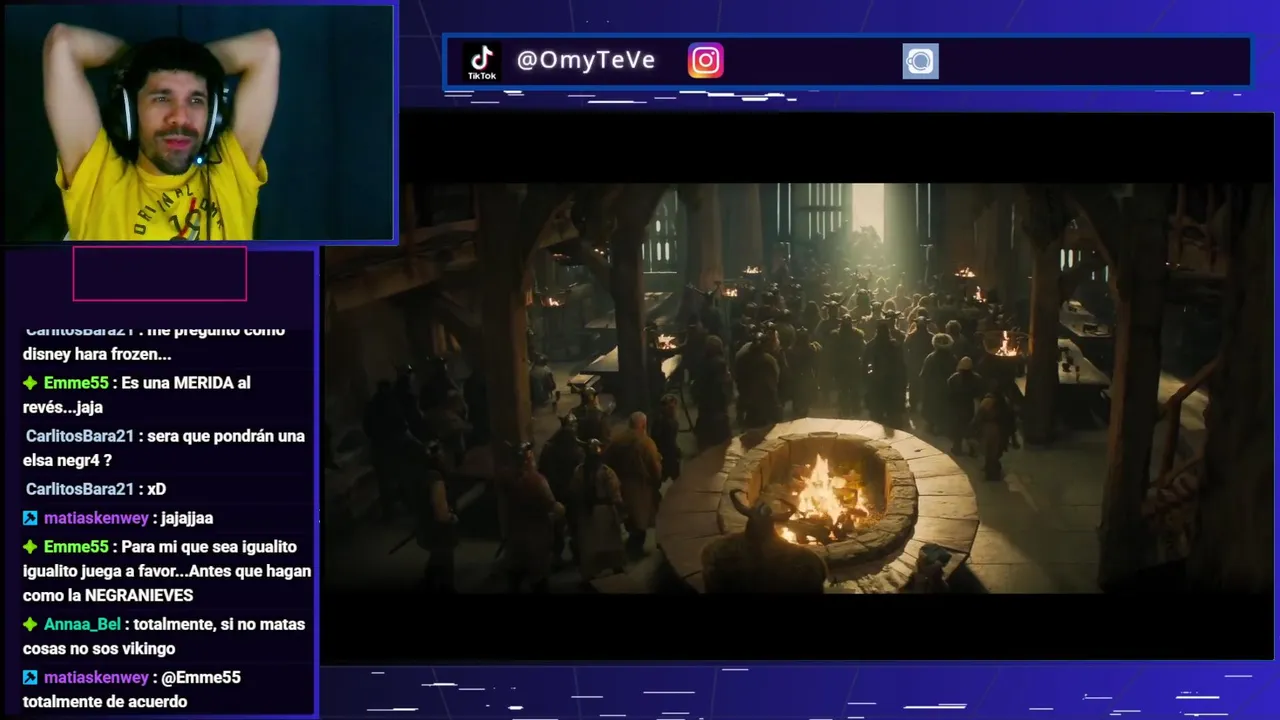This screenshot has height=720, width=1280.
Task: Click the @OmyTeVe handle text
Action: (586, 60)
